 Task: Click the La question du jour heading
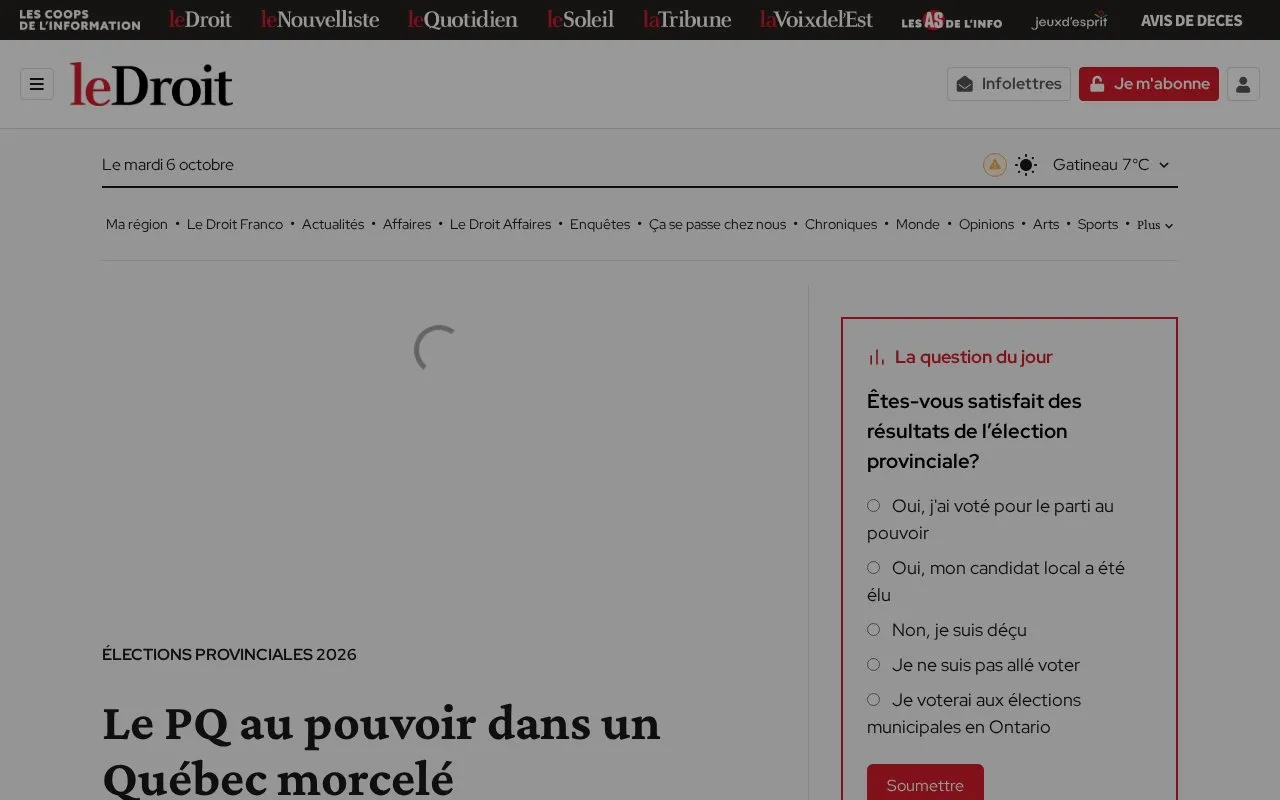pos(973,357)
